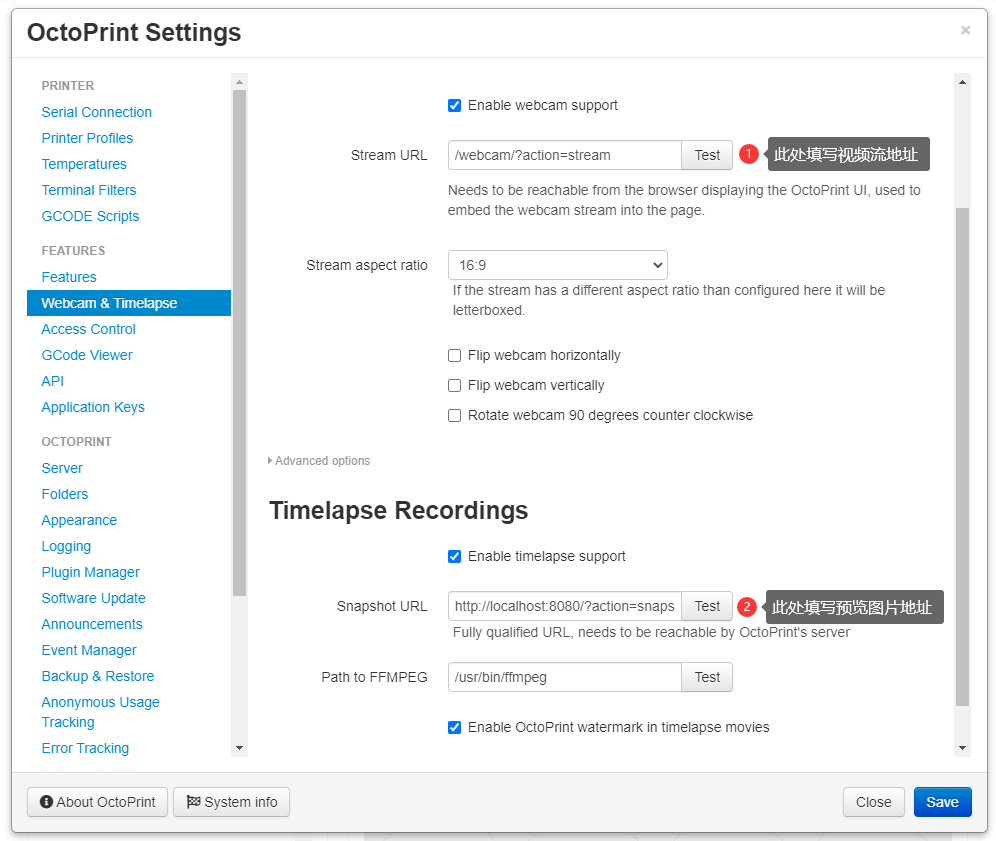Click red marker 1 beside Stream URL

748,155
